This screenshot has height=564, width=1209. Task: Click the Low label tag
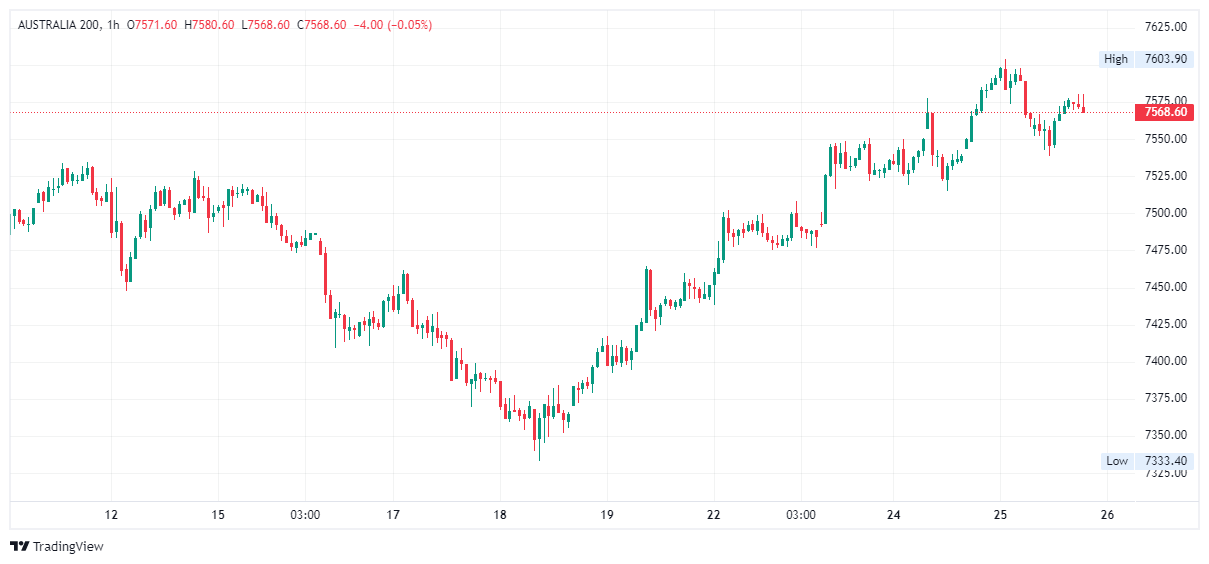[x=1117, y=461]
